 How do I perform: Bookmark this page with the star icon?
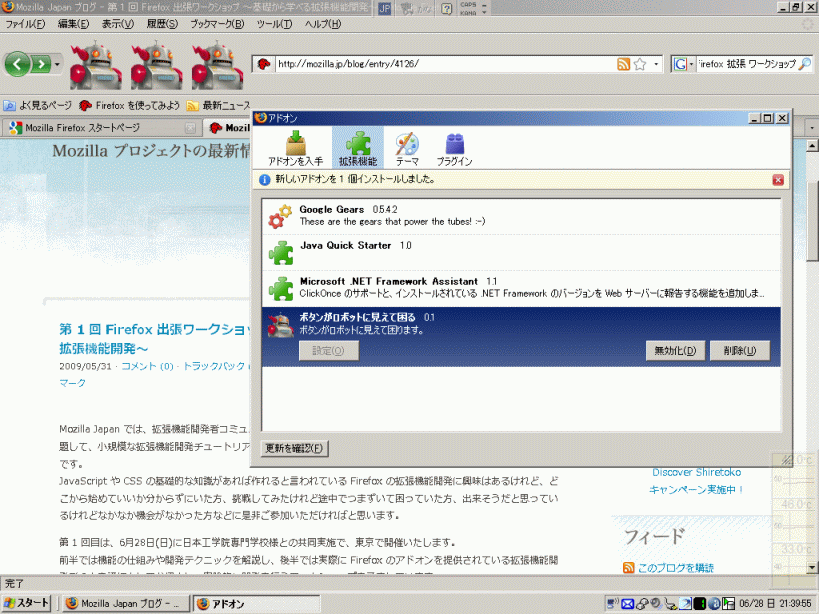[640, 64]
